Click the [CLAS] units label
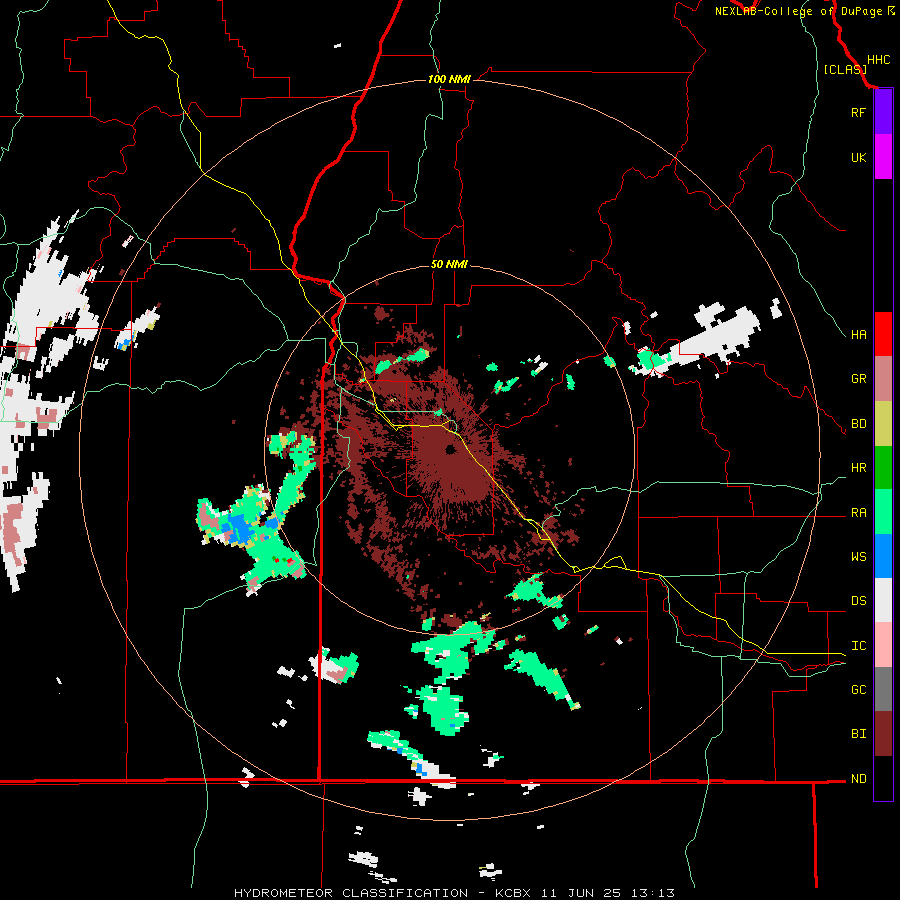 pos(845,69)
